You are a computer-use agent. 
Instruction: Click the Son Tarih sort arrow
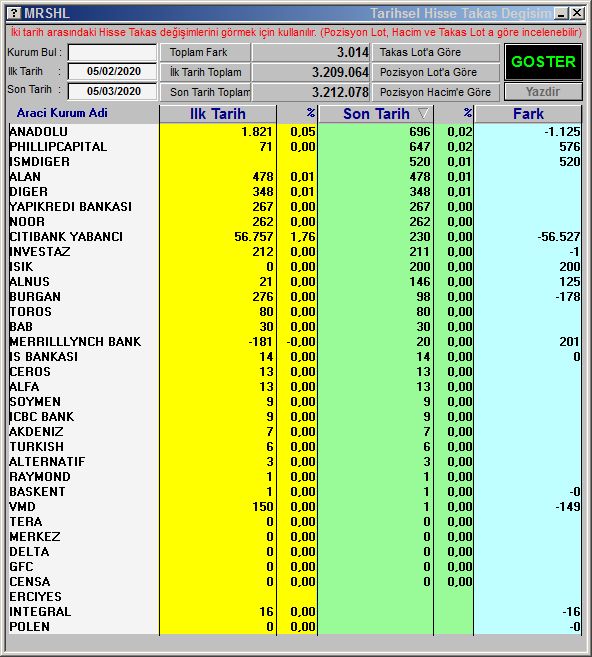point(423,113)
